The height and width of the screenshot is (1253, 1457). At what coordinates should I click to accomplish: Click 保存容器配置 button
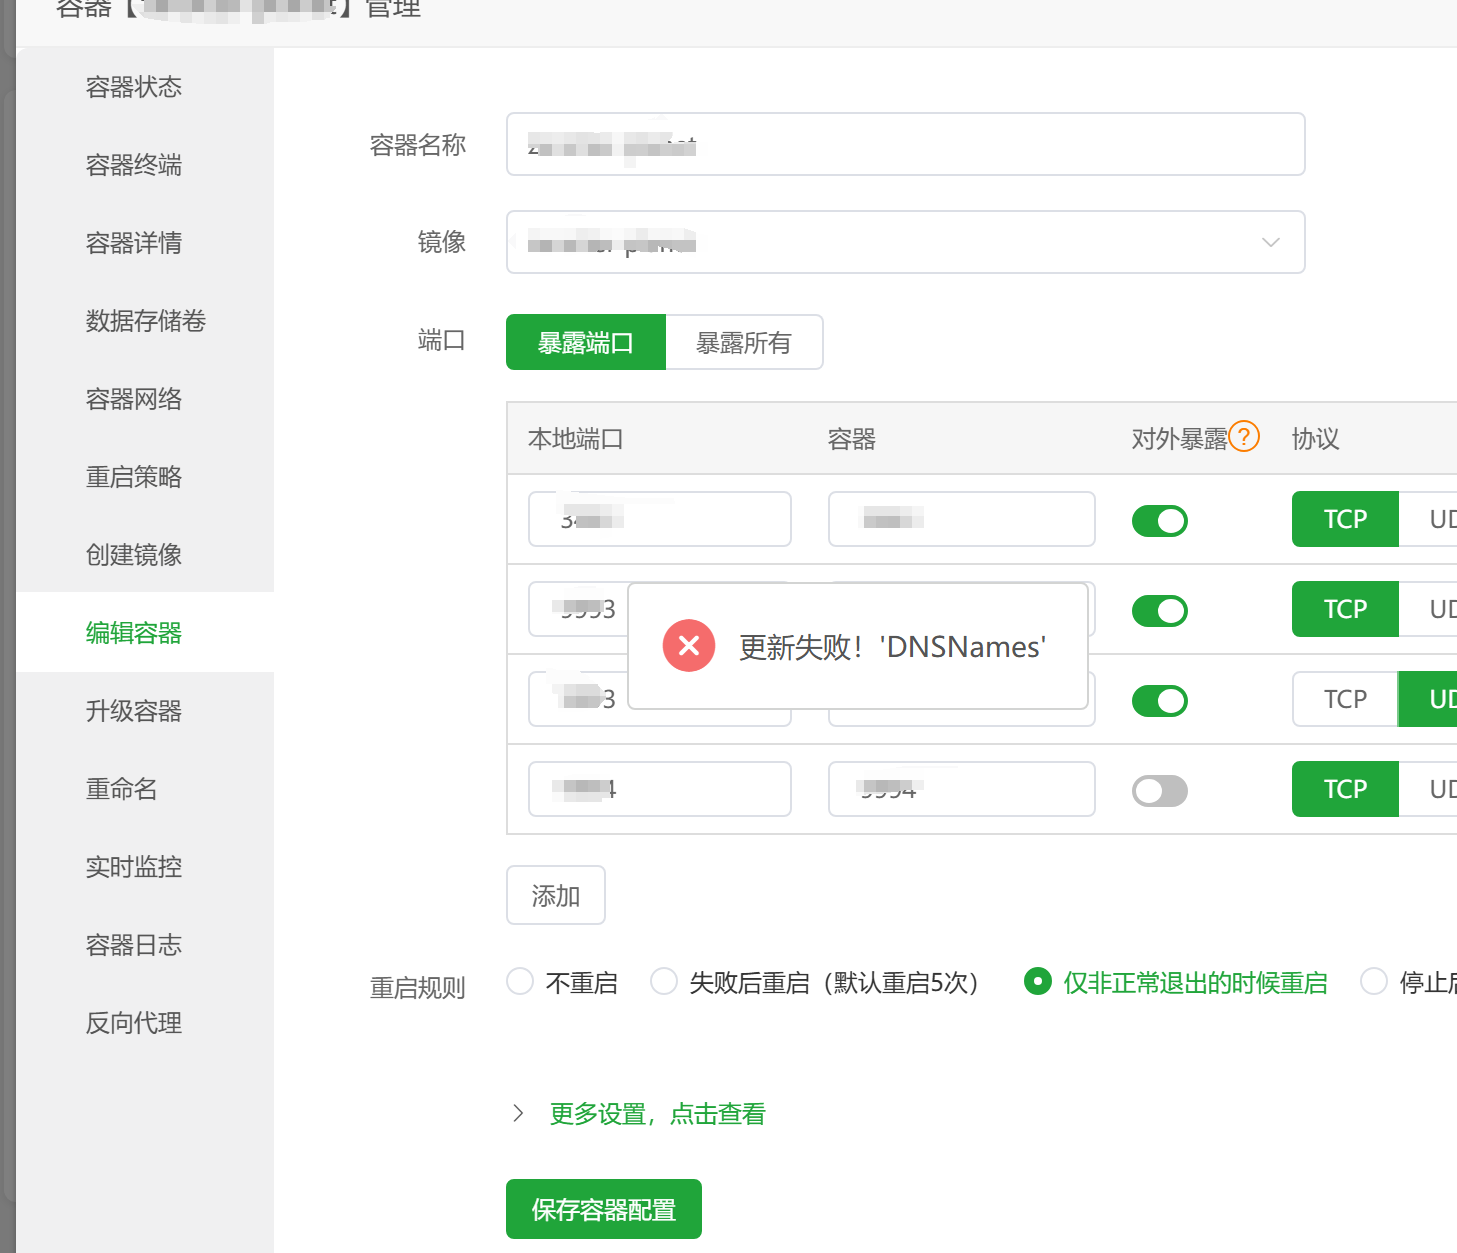(604, 1209)
